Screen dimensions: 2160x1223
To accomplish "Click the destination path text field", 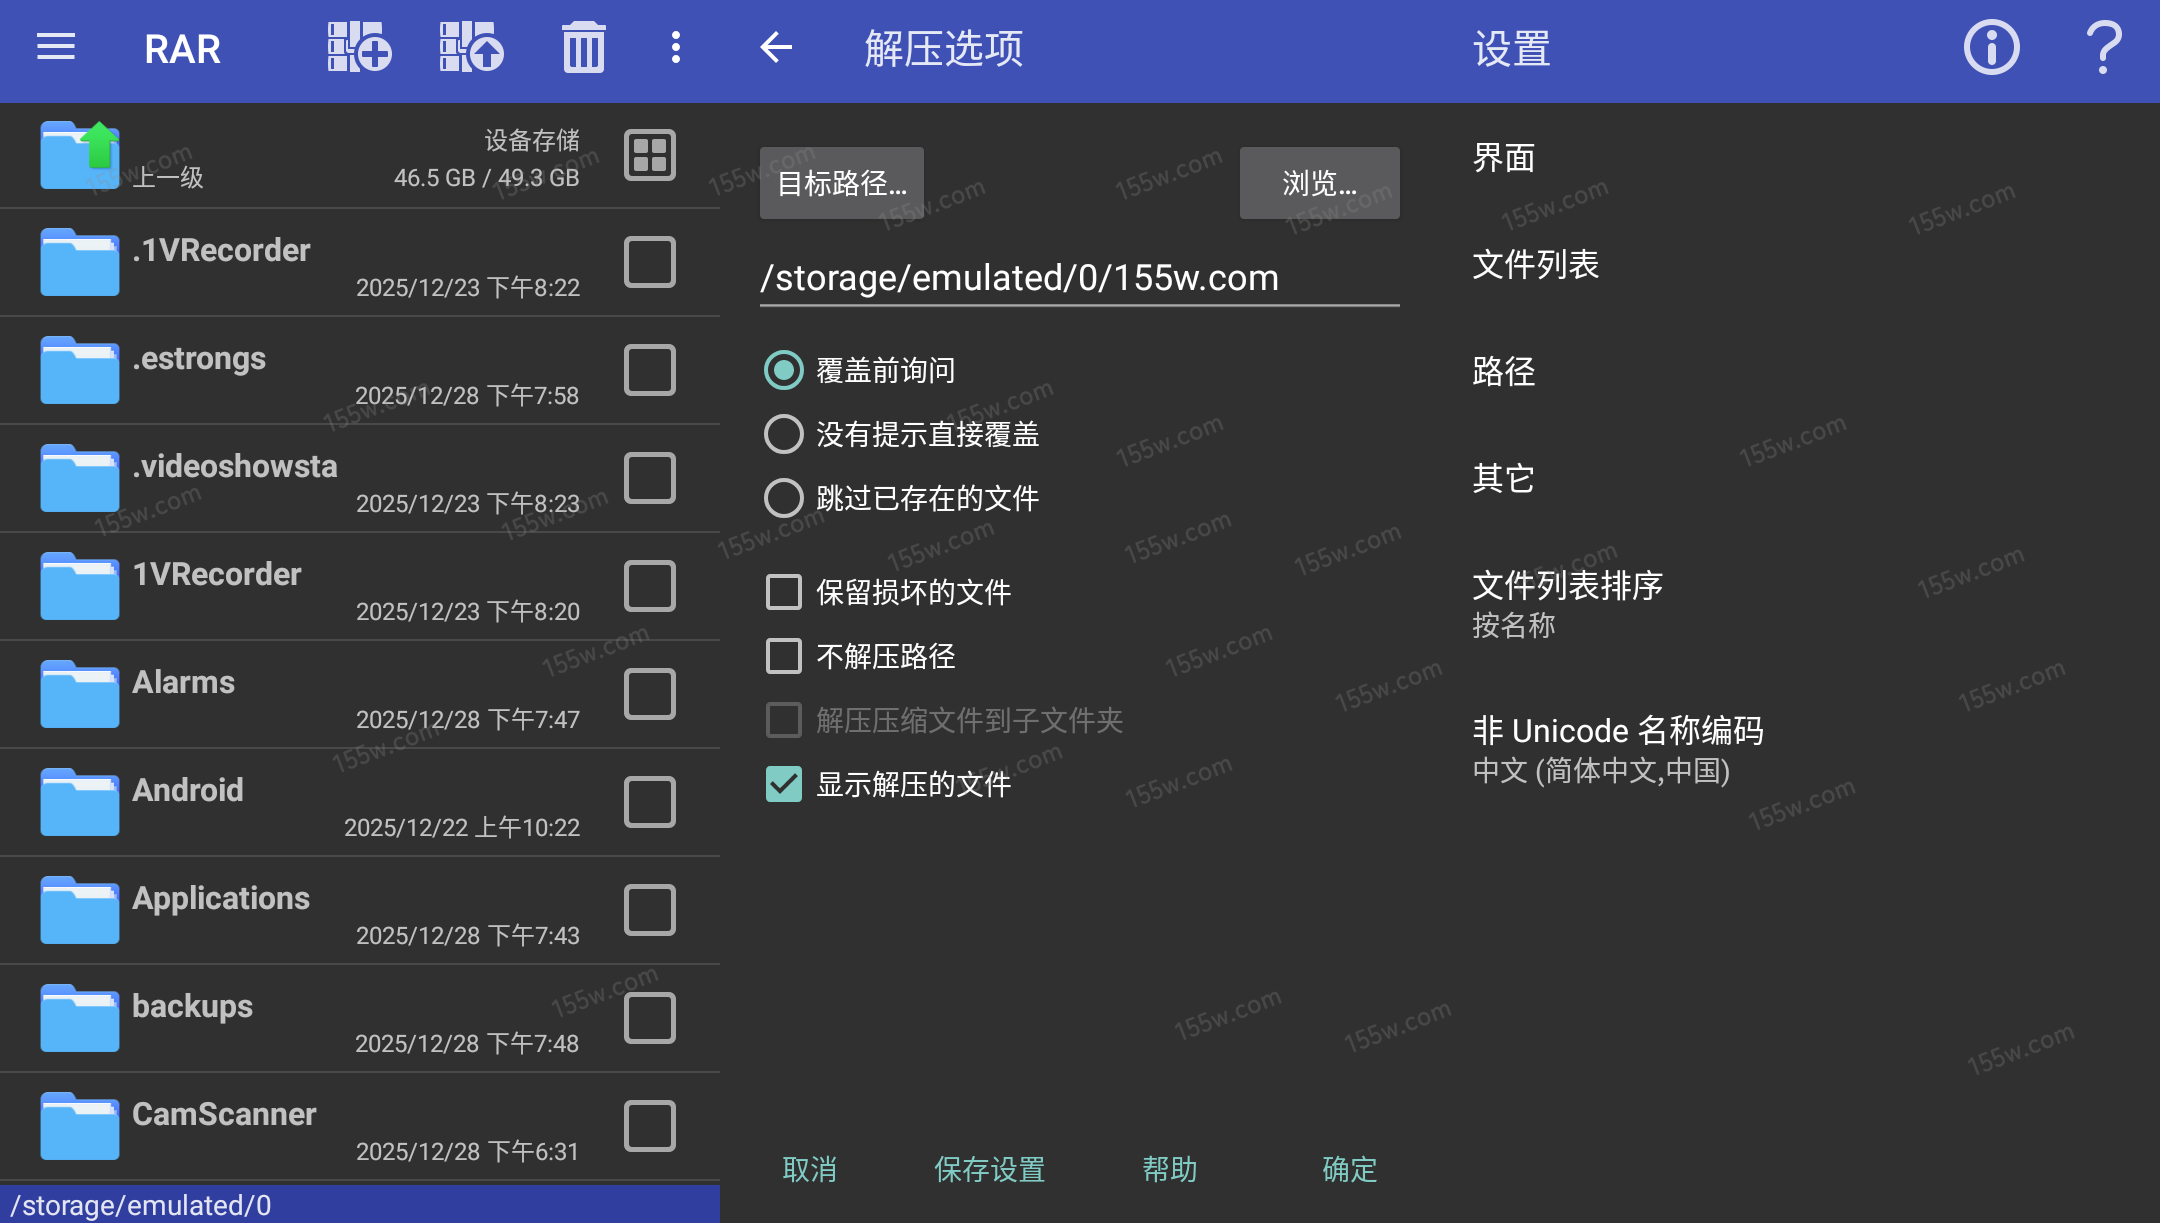I will pos(1078,278).
